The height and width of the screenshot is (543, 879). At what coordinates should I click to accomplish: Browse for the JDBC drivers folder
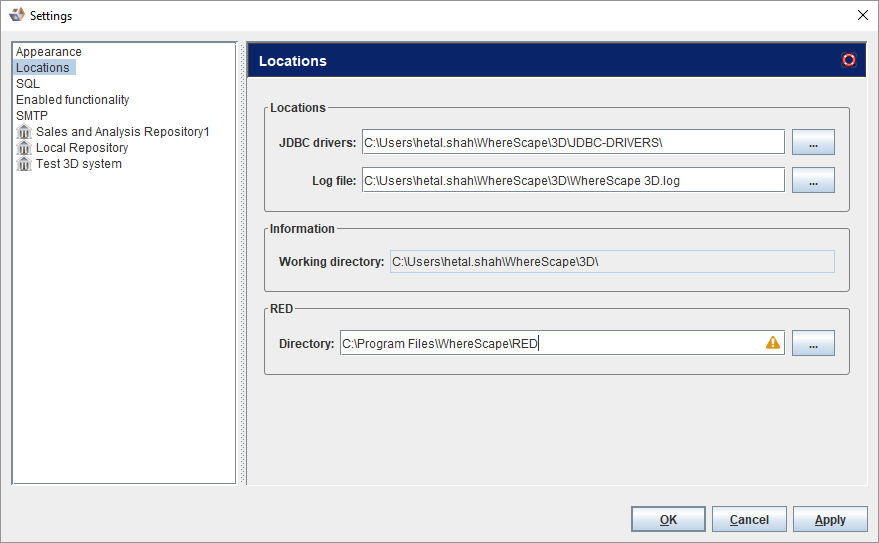click(813, 143)
